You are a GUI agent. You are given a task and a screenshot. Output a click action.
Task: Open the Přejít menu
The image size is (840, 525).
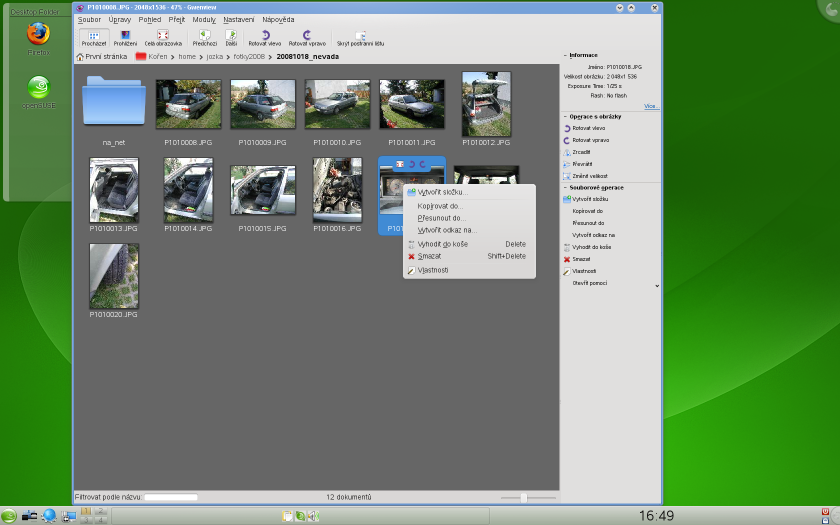coord(176,19)
